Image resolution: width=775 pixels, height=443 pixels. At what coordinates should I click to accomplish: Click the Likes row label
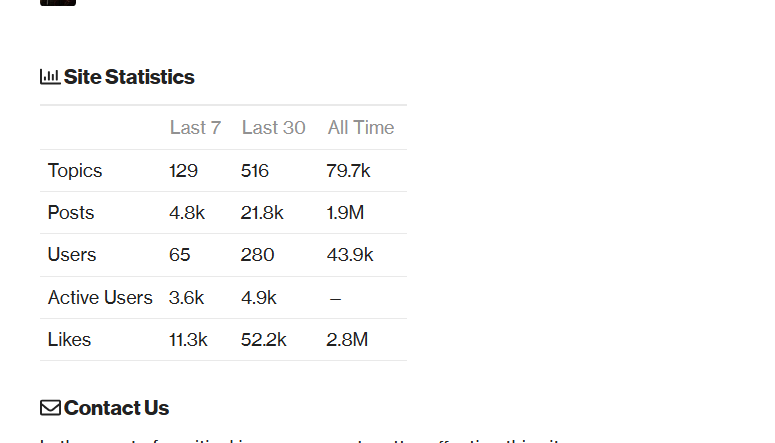tap(69, 340)
